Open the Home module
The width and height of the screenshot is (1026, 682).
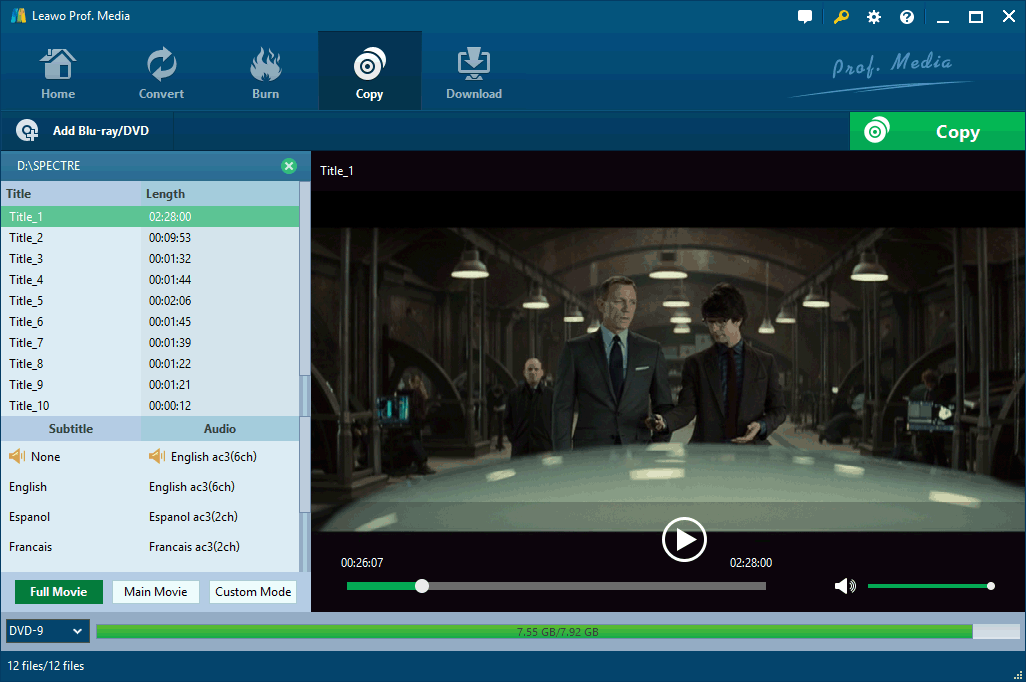click(58, 73)
